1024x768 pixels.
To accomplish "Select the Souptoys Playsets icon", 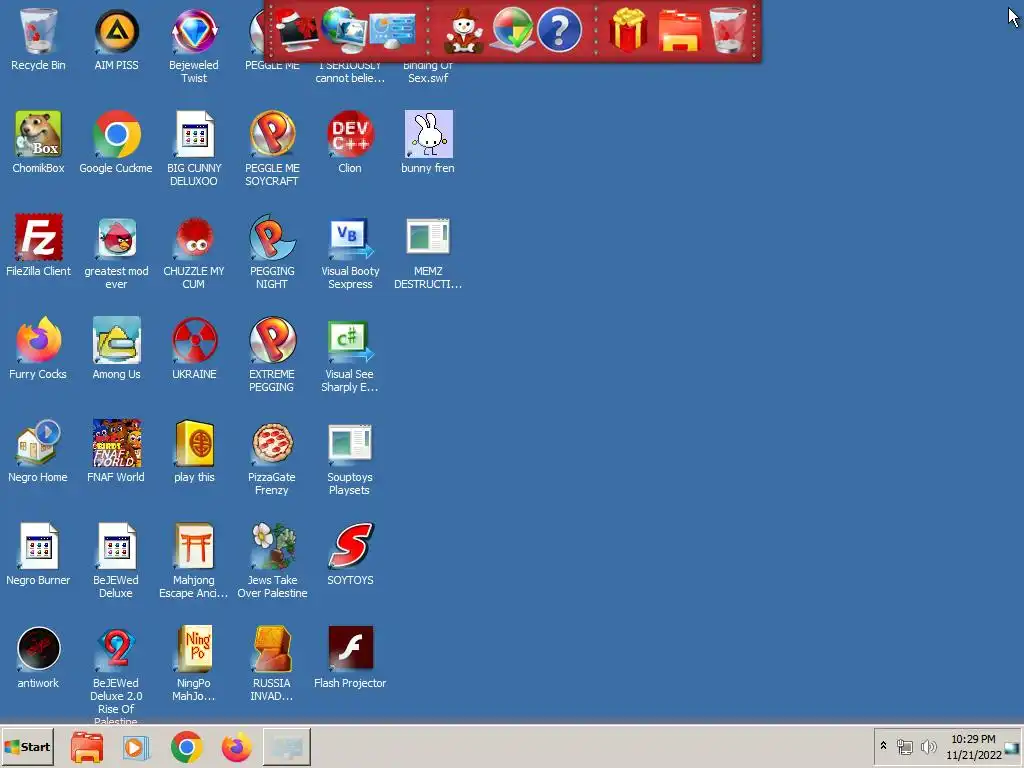I will click(350, 458).
